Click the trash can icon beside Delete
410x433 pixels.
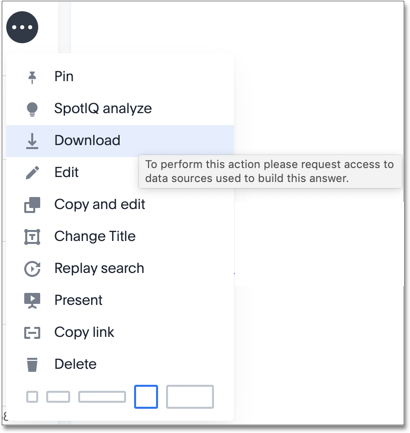pyautogui.click(x=32, y=364)
